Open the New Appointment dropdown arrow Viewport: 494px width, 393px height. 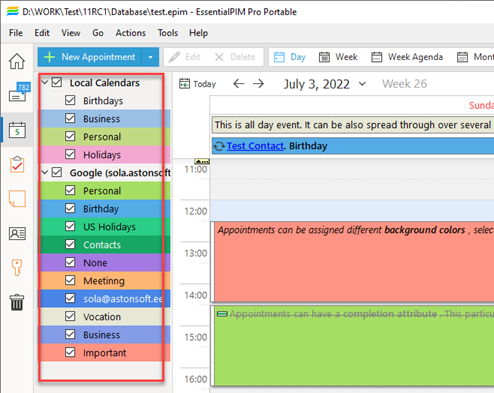pyautogui.click(x=150, y=57)
